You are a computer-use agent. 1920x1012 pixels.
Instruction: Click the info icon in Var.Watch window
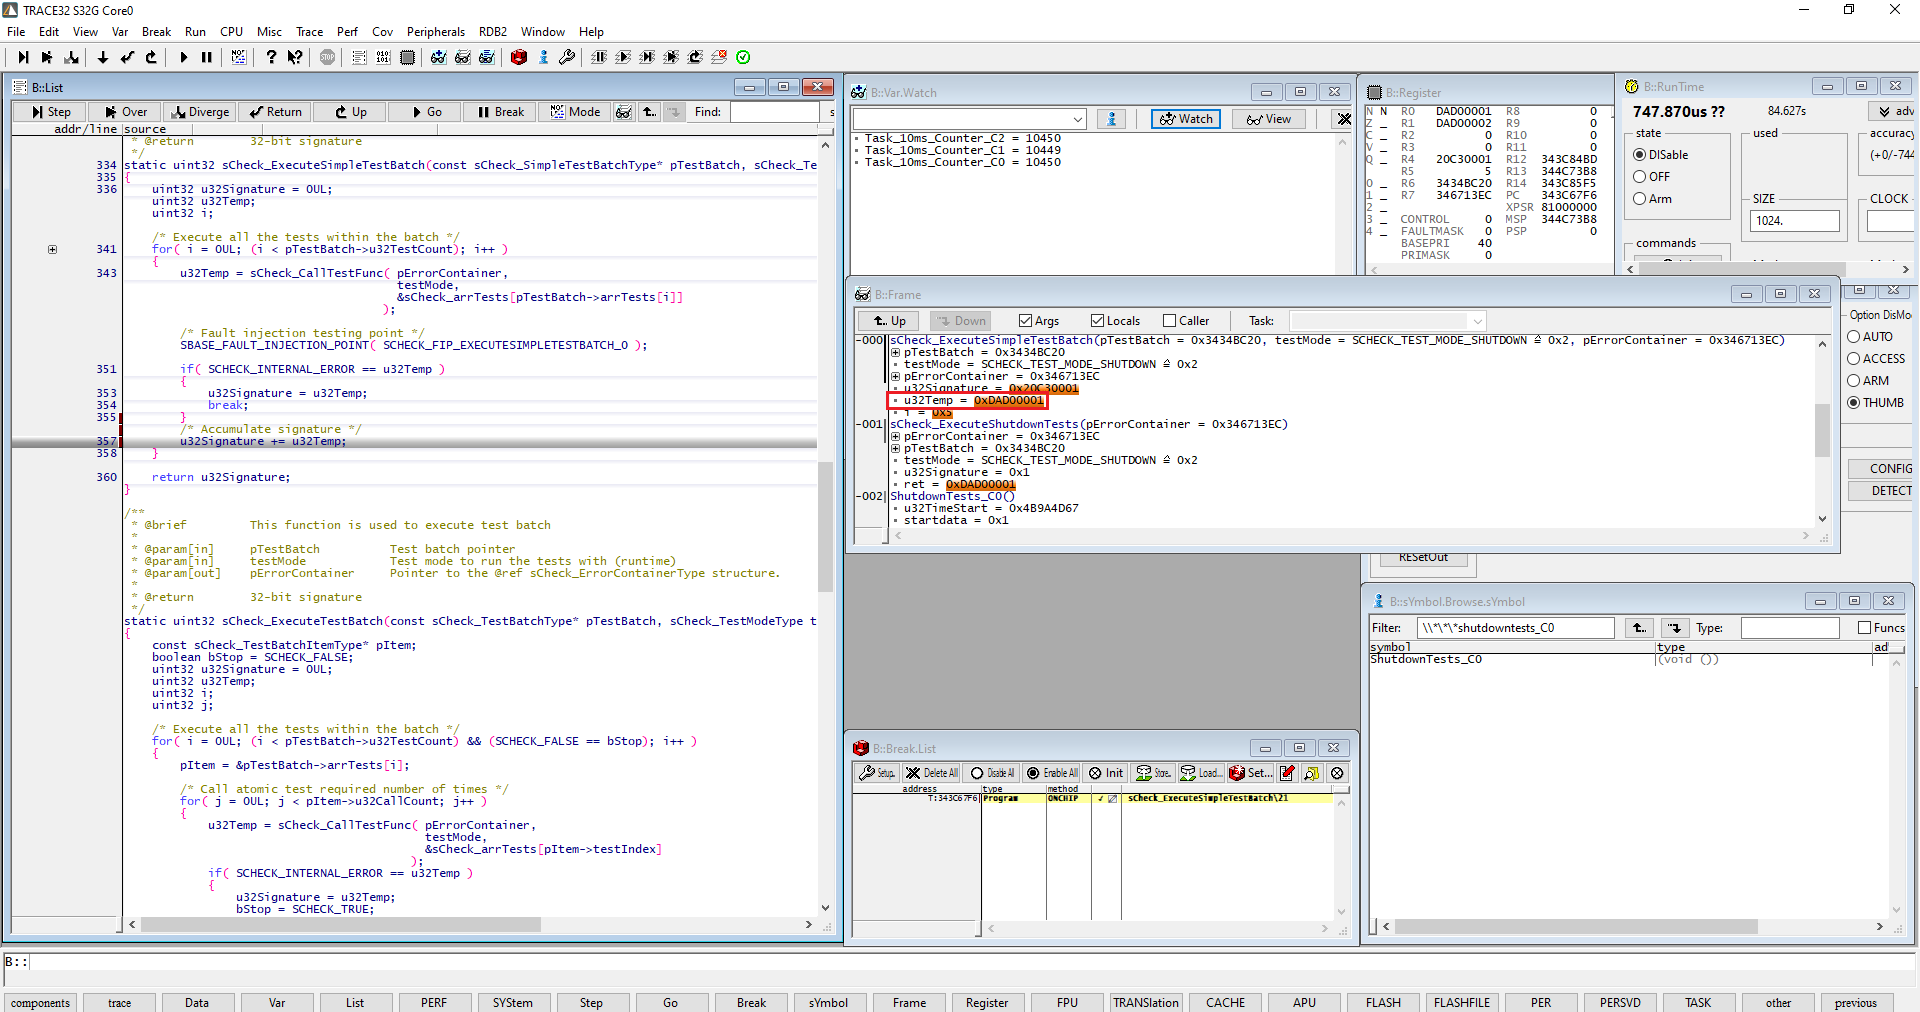(x=1111, y=119)
